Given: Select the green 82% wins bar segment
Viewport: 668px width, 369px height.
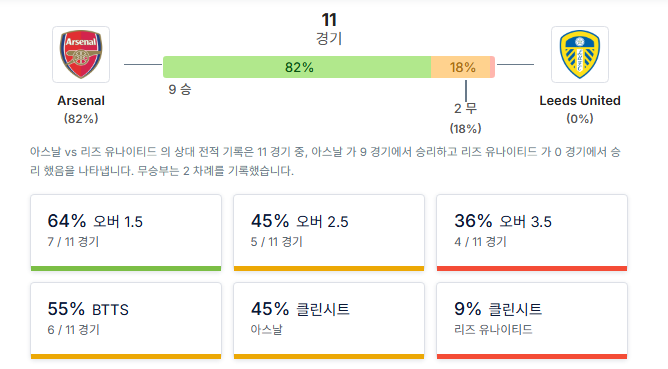Looking at the screenshot, I should point(297,67).
